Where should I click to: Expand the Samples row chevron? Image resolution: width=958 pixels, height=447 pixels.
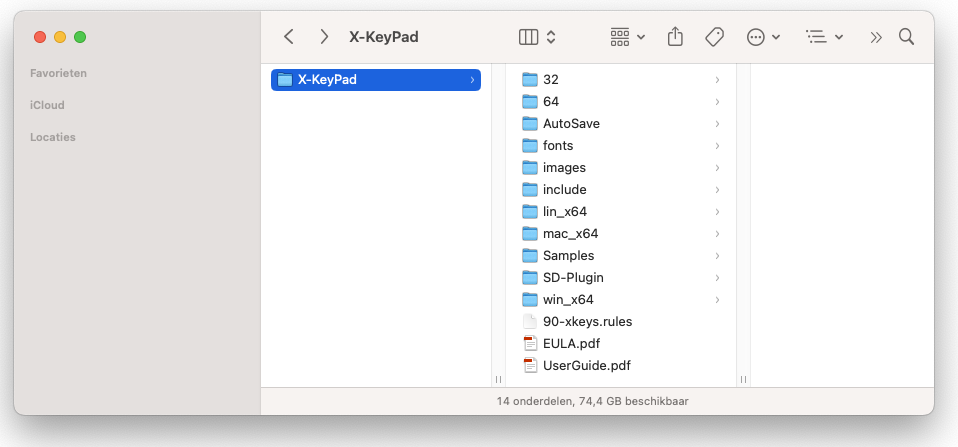[717, 256]
